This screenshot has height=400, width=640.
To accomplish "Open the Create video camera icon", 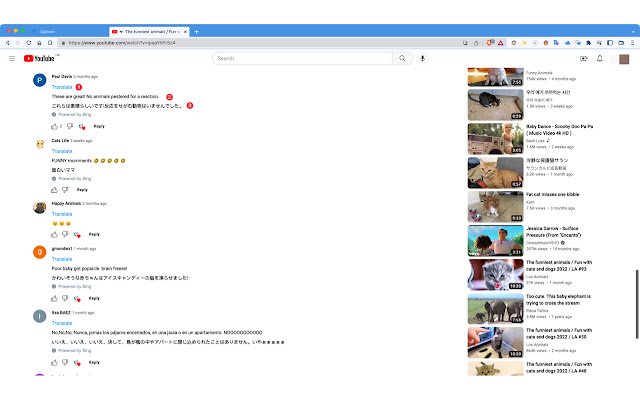I will (584, 59).
